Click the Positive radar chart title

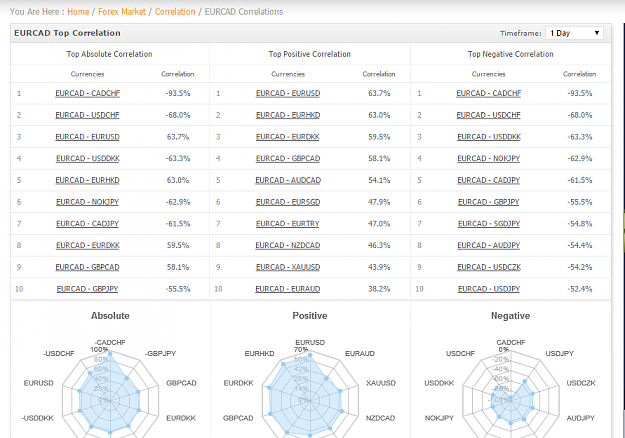[310, 316]
